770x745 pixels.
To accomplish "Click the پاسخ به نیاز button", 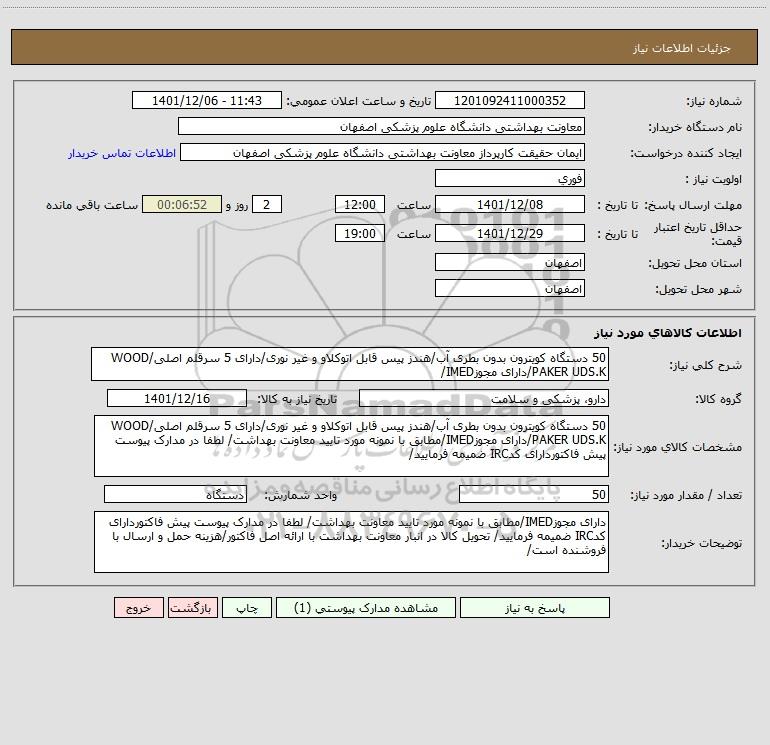I will coord(535,607).
